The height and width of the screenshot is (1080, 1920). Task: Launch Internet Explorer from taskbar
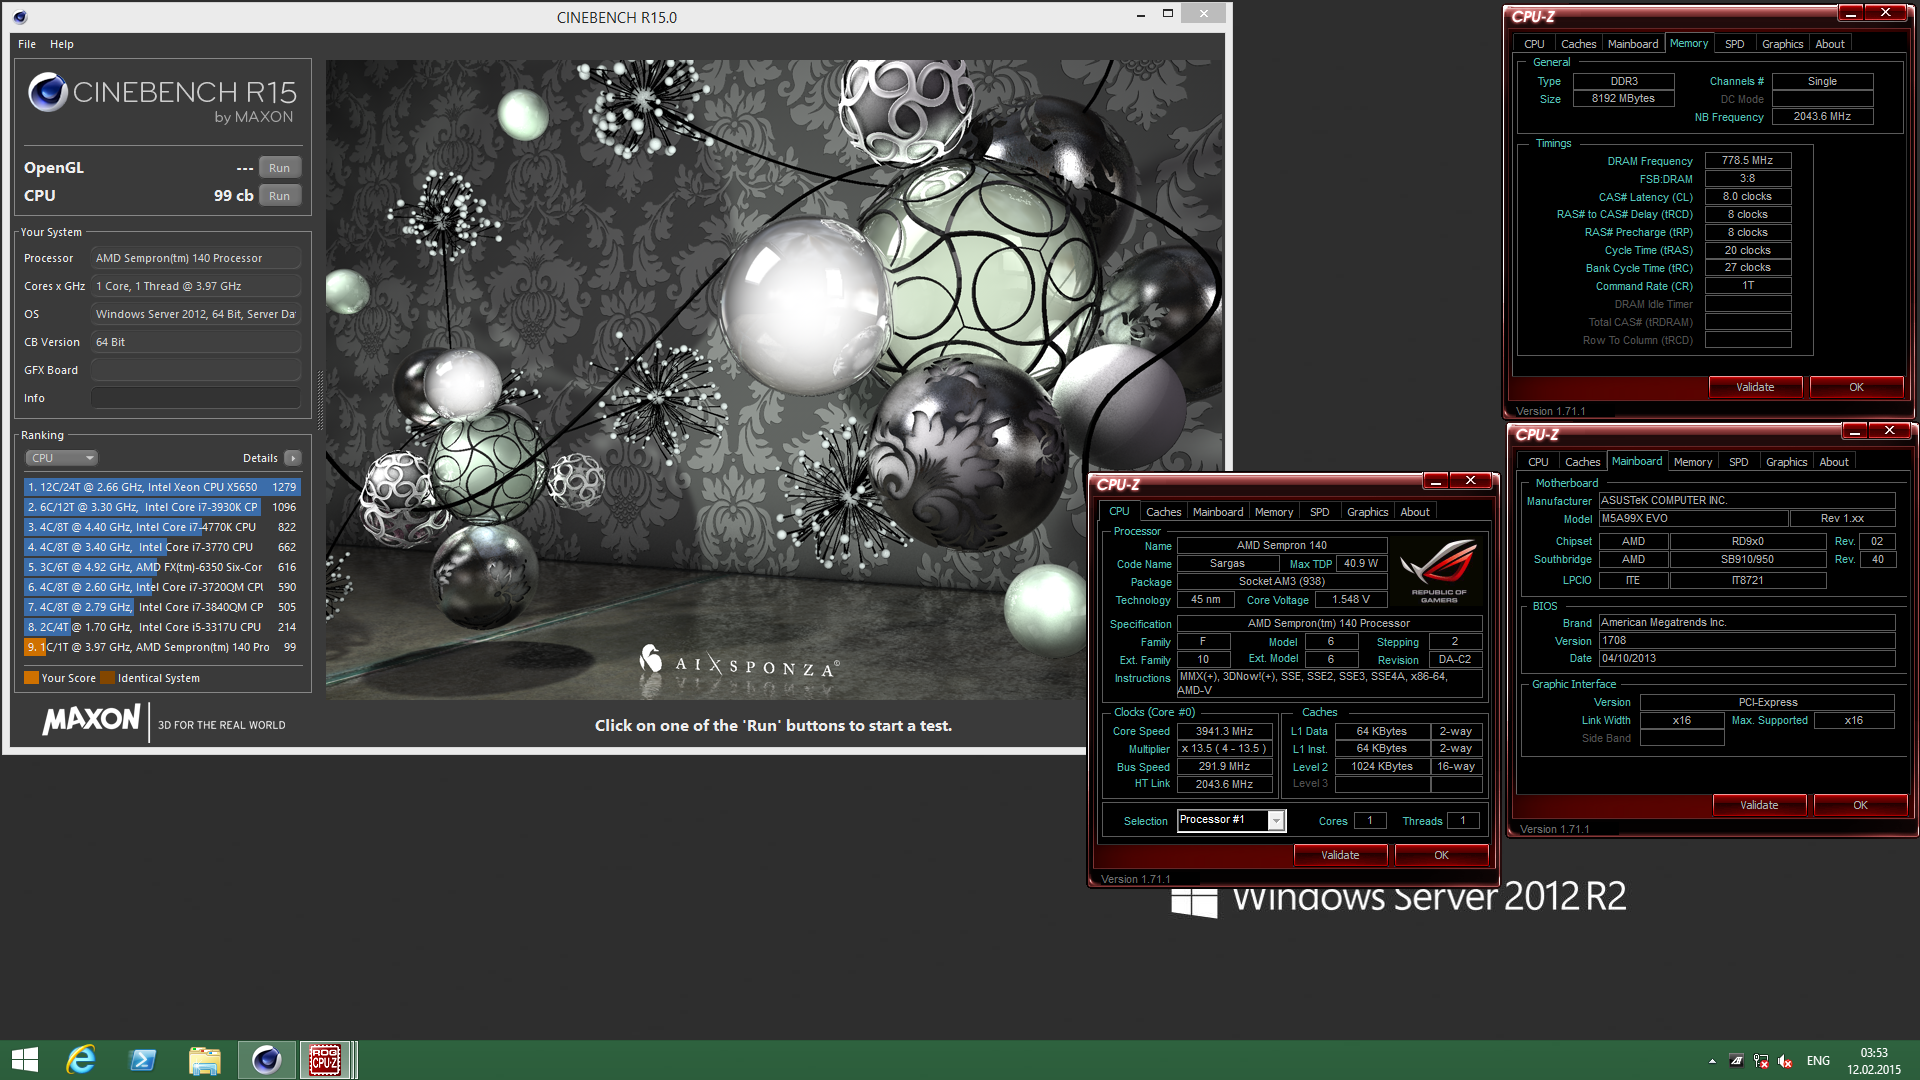tap(81, 1060)
